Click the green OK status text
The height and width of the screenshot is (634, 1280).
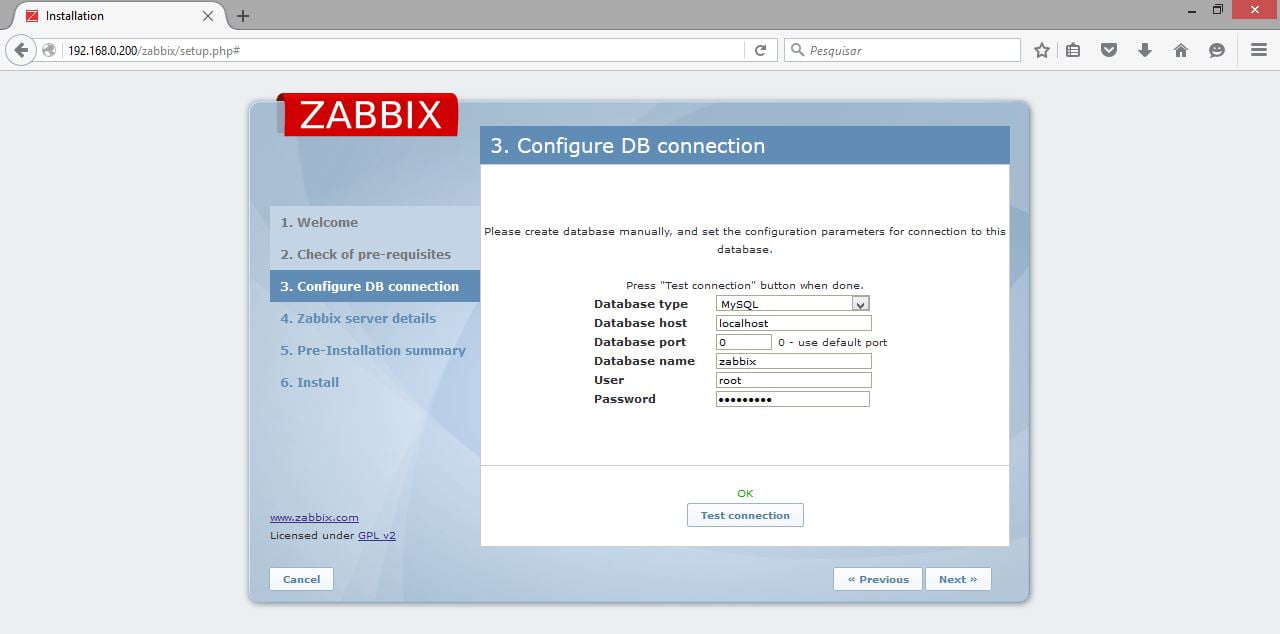point(745,493)
